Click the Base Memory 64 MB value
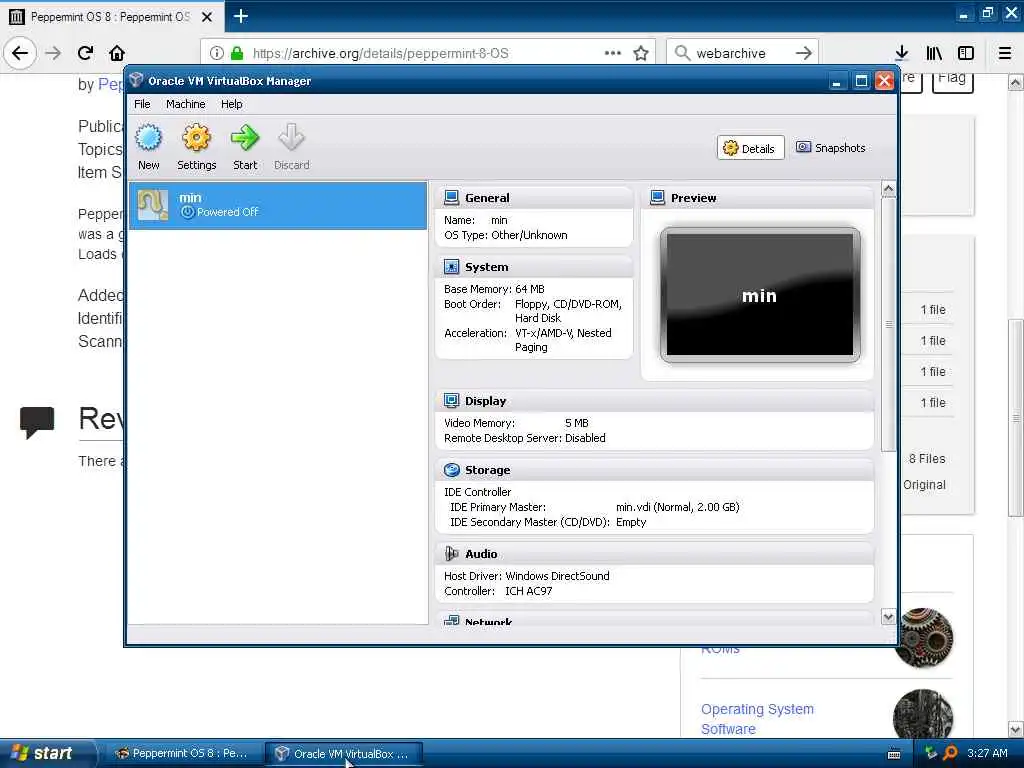Screen dimensions: 1024x768 [530, 289]
